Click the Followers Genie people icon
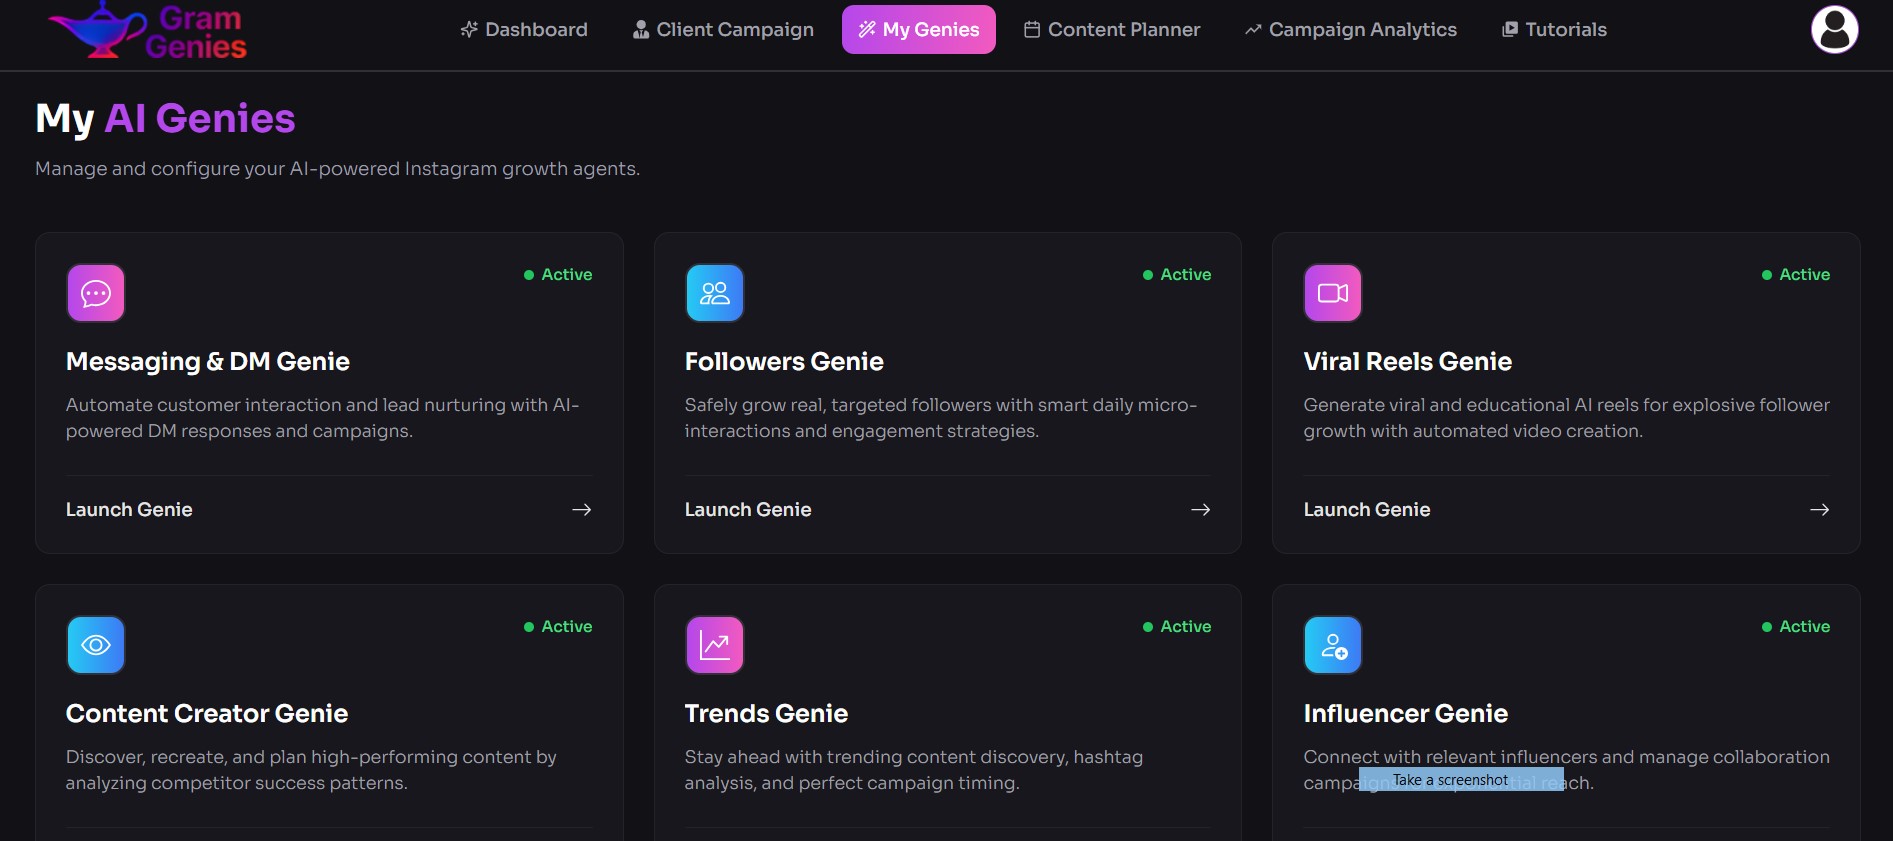Viewport: 1893px width, 841px height. [715, 293]
